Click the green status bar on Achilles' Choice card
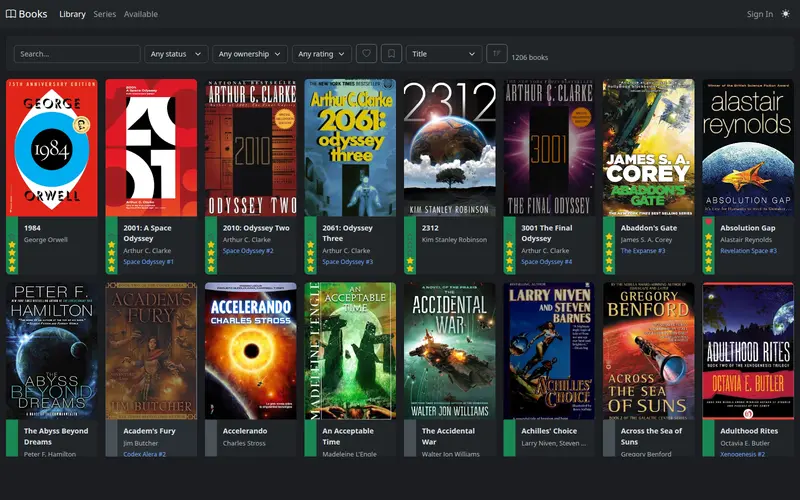Image resolution: width=800 pixels, height=500 pixels. [x=509, y=438]
